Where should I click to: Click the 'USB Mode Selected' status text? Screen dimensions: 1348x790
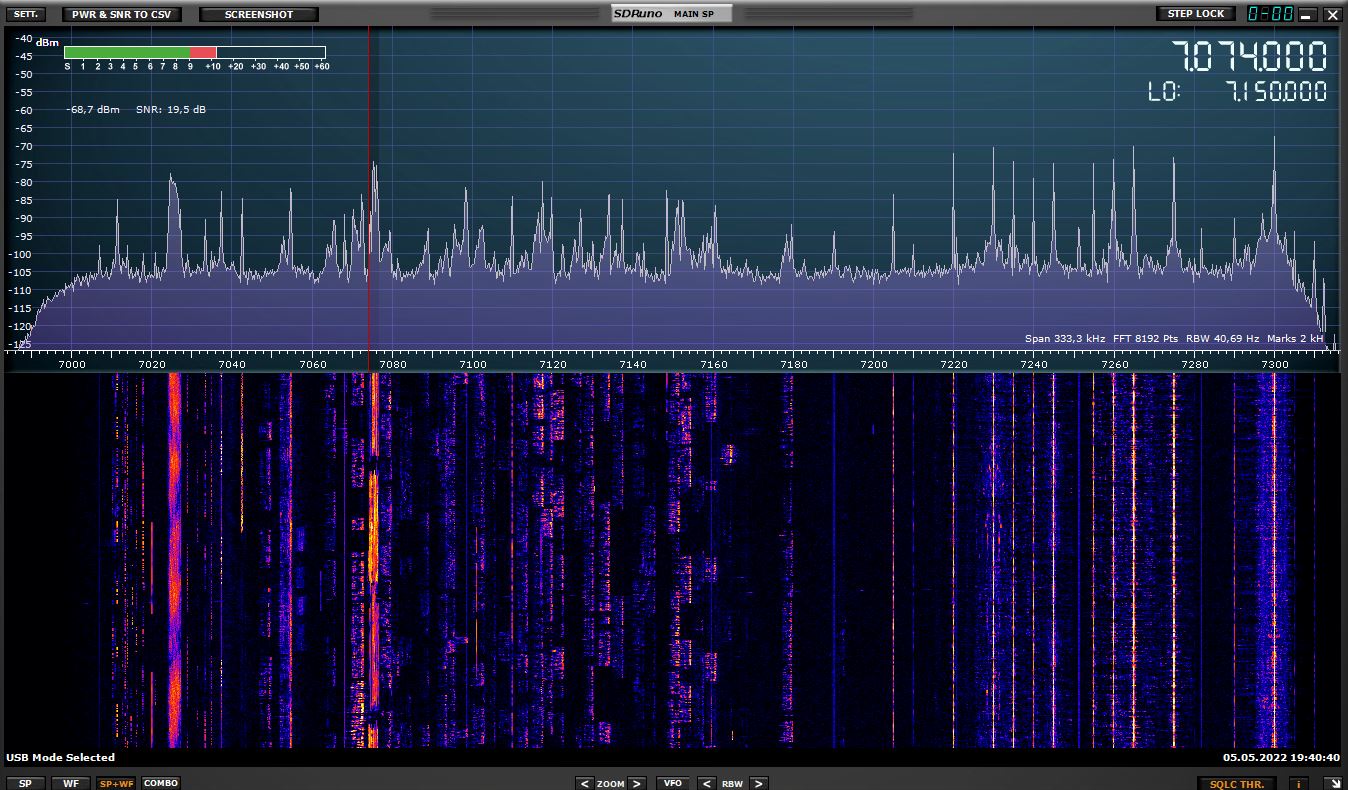(x=60, y=757)
